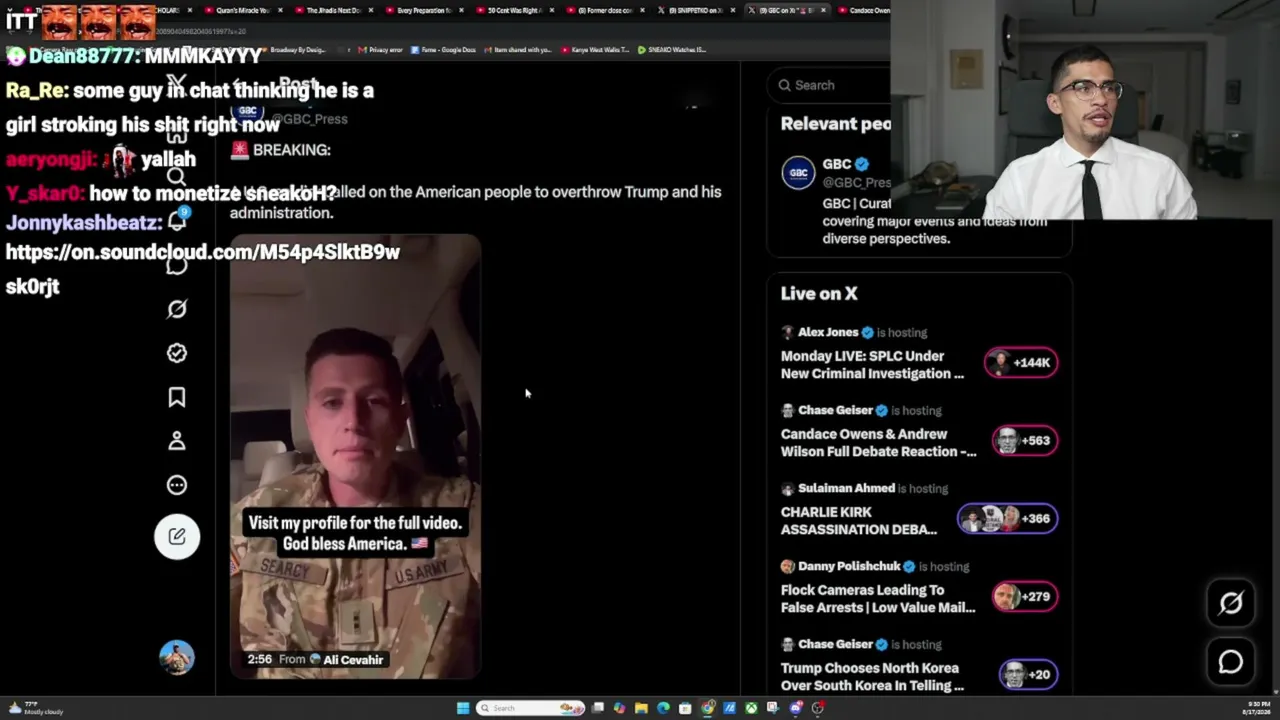Click the Live on X heading

click(819, 293)
